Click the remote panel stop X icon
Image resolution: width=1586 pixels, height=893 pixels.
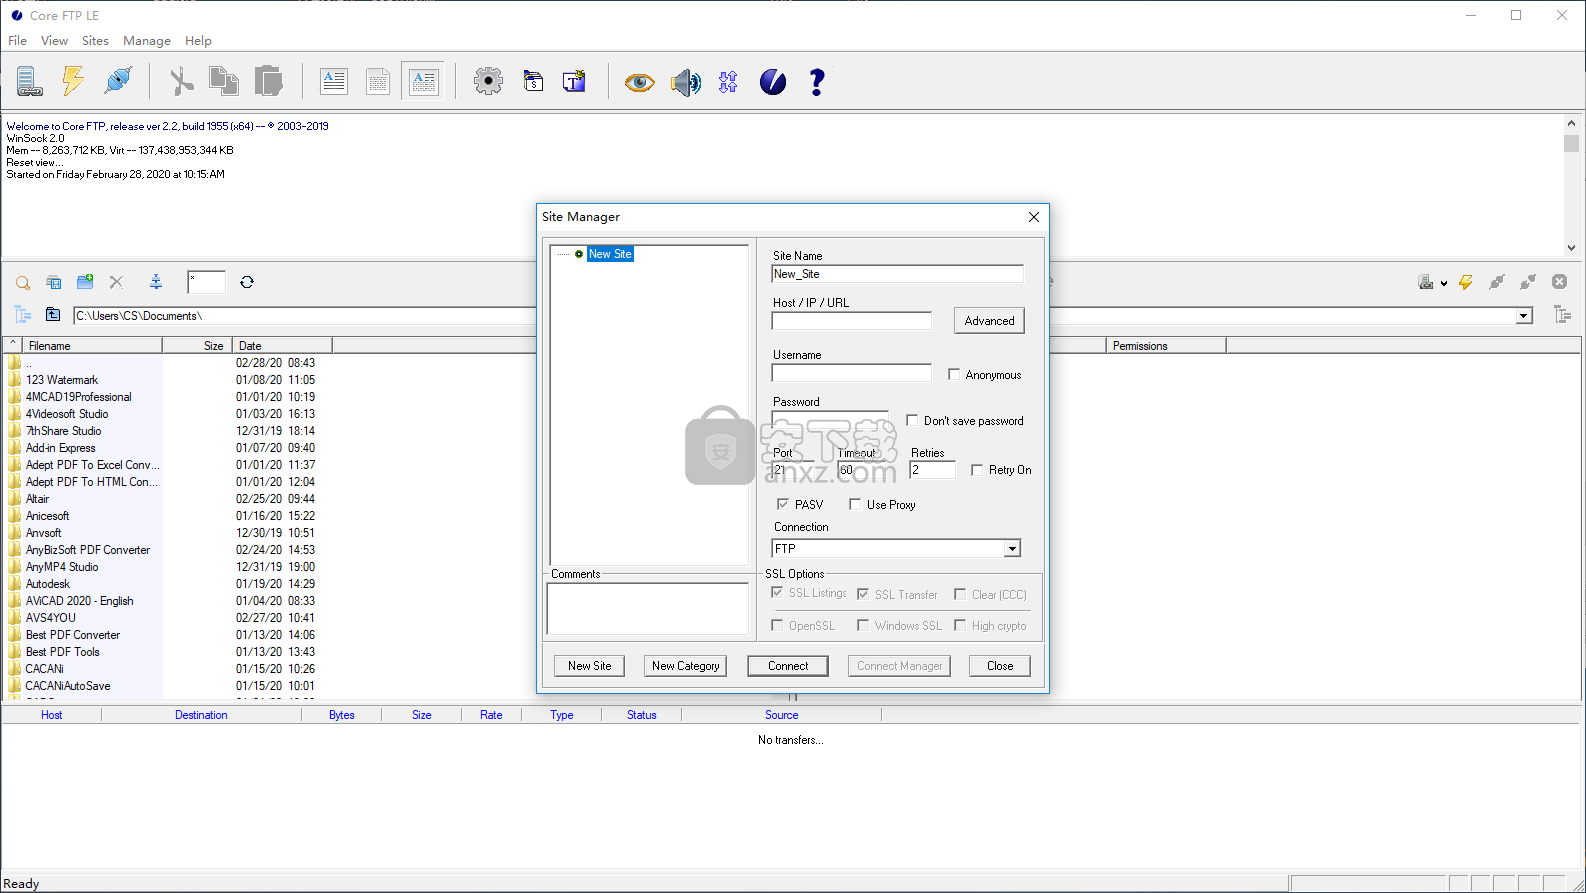coord(1559,282)
